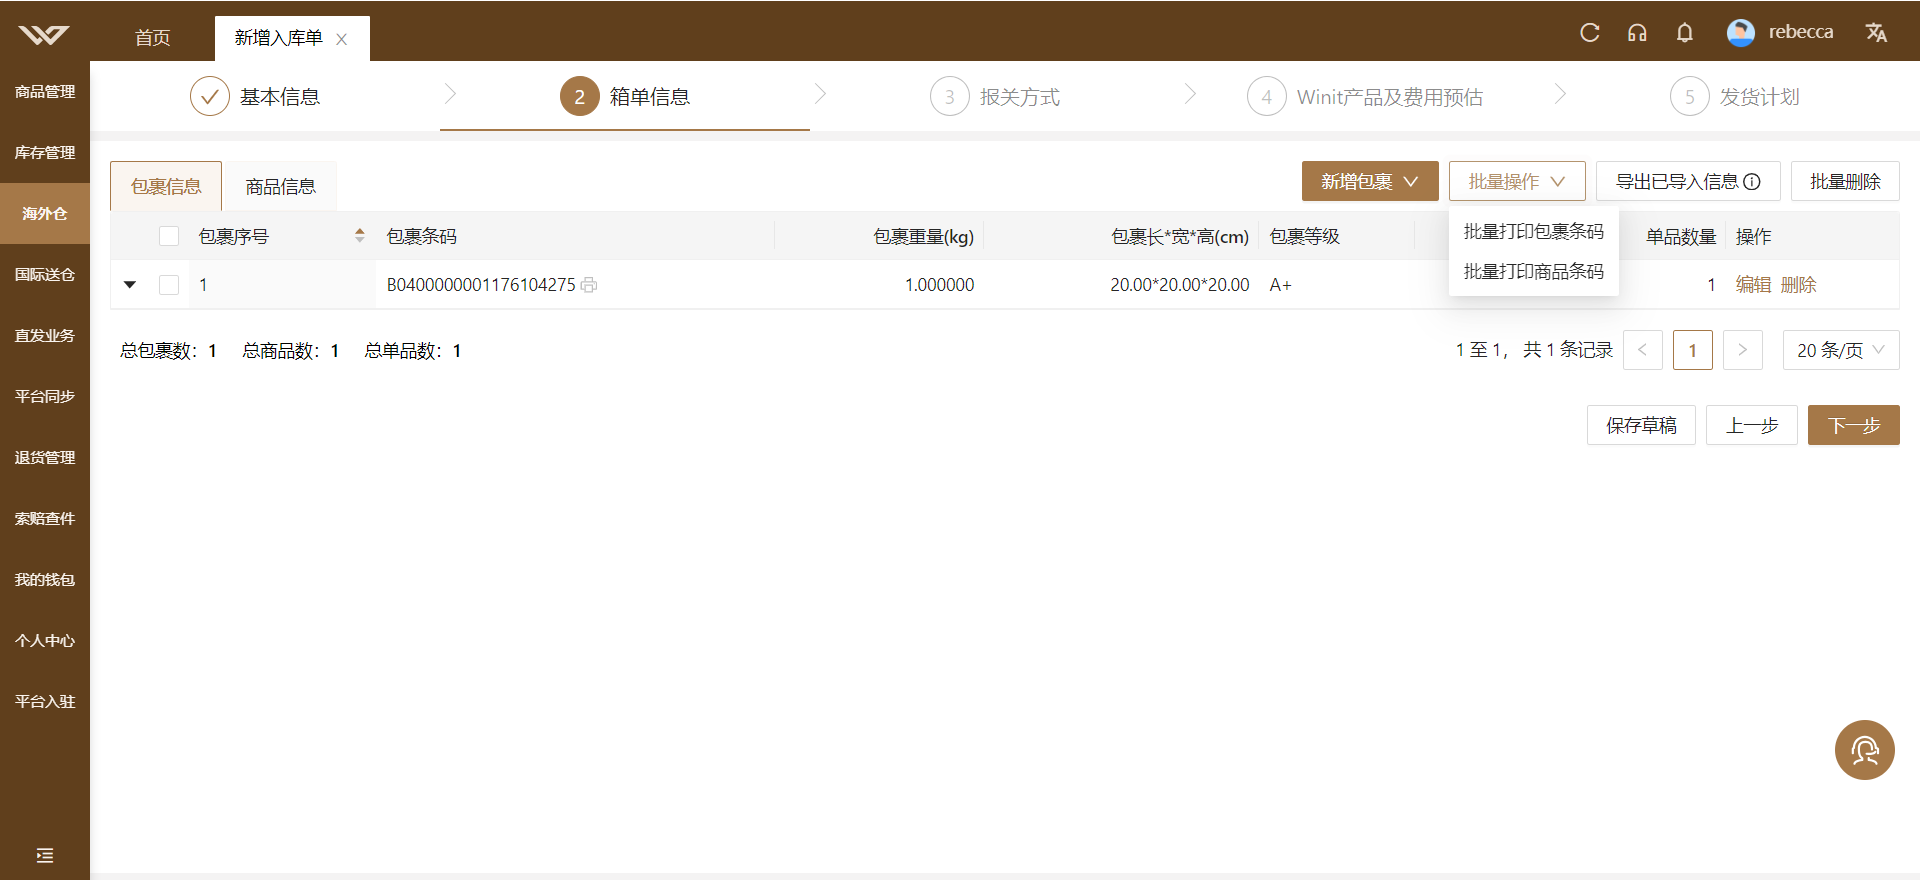This screenshot has width=1920, height=880.
Task: Expand package row 1 details triangle
Action: point(130,285)
